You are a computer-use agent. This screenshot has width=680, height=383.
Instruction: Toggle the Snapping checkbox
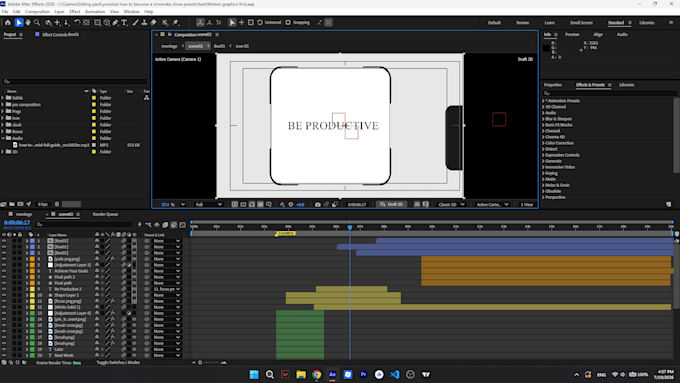click(x=288, y=23)
